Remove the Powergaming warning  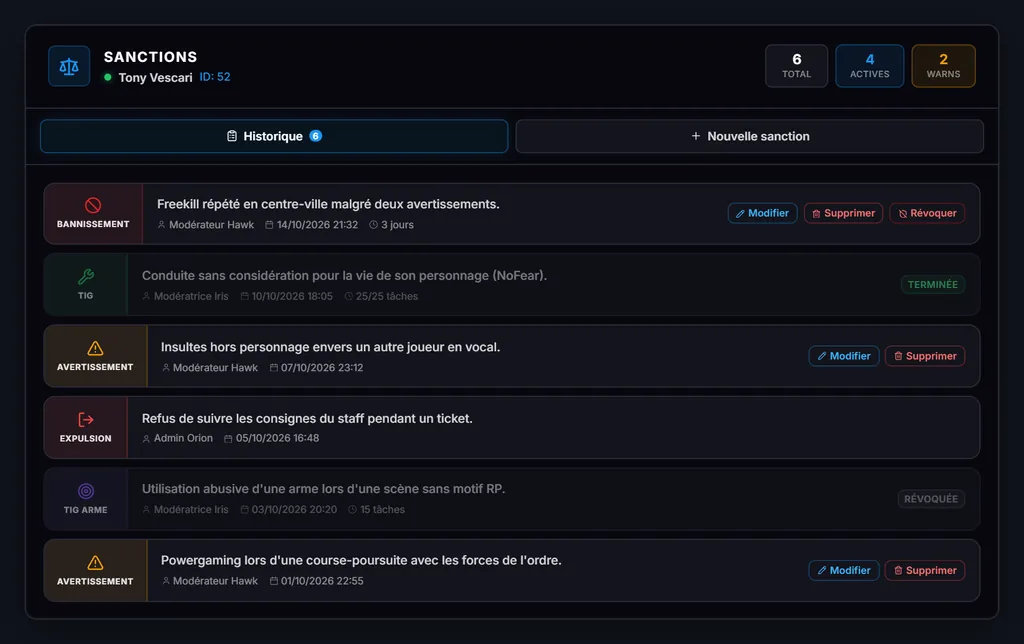coord(925,570)
